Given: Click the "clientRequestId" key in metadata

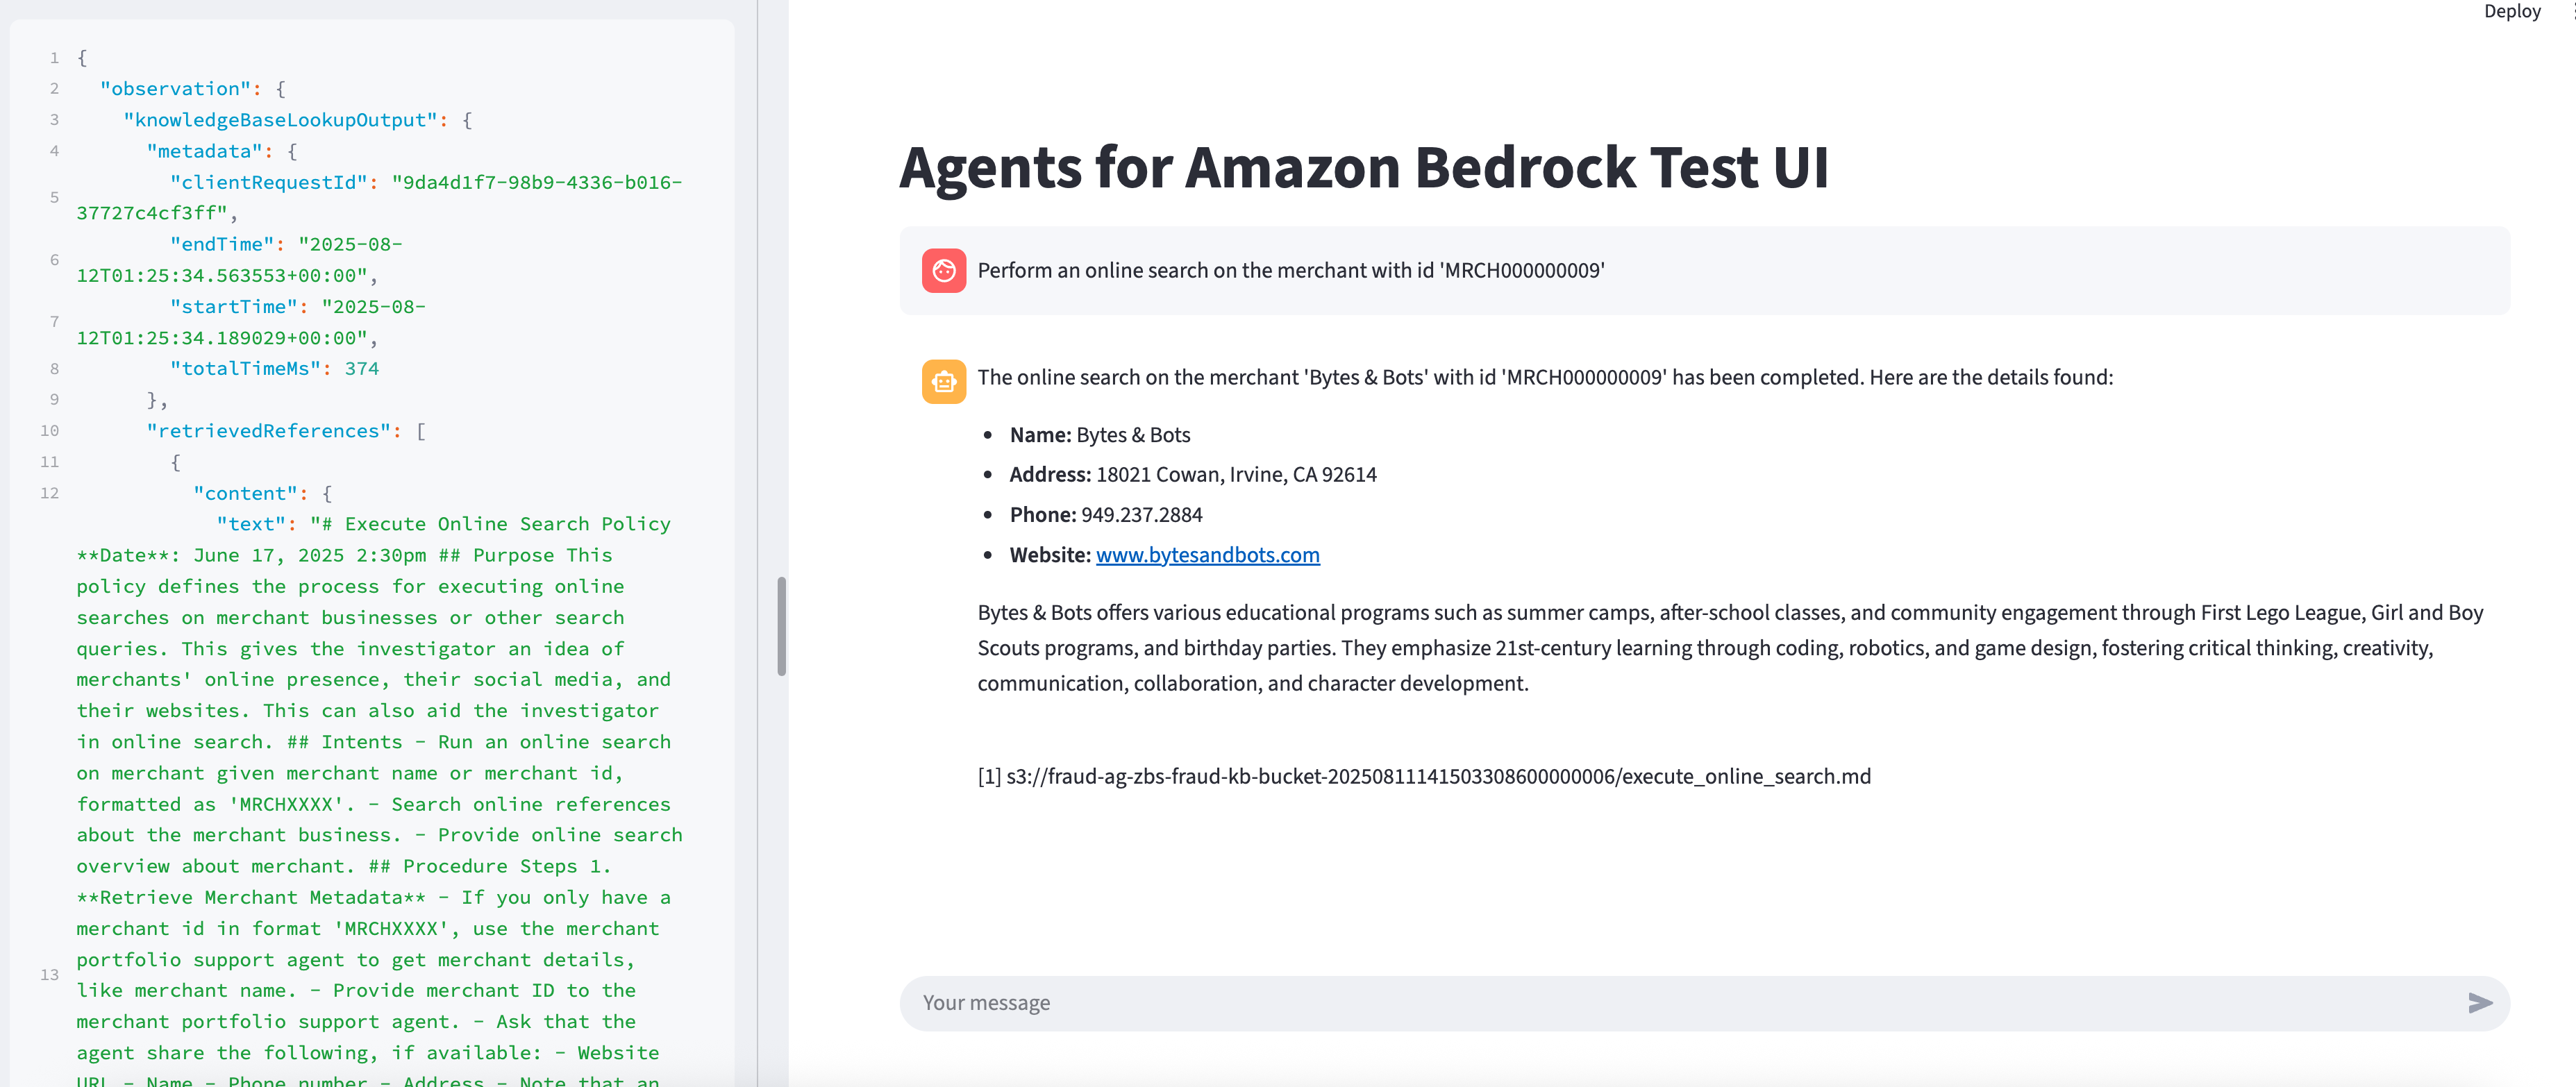Looking at the screenshot, I should tap(269, 182).
